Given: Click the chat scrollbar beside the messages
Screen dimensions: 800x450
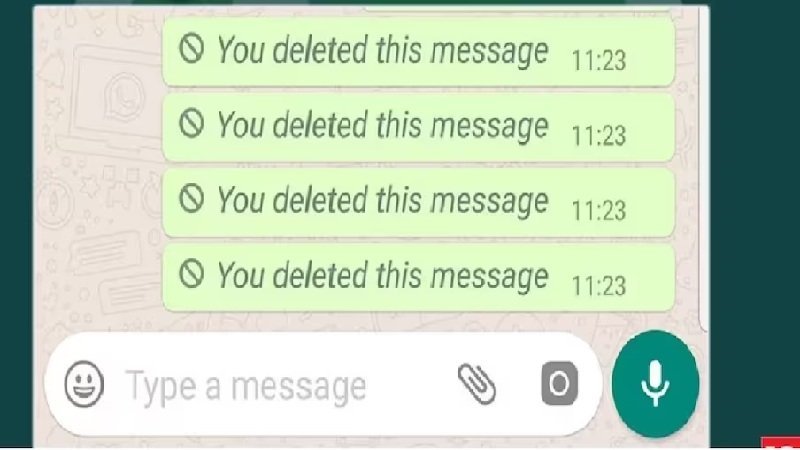Looking at the screenshot, I should (704, 168).
